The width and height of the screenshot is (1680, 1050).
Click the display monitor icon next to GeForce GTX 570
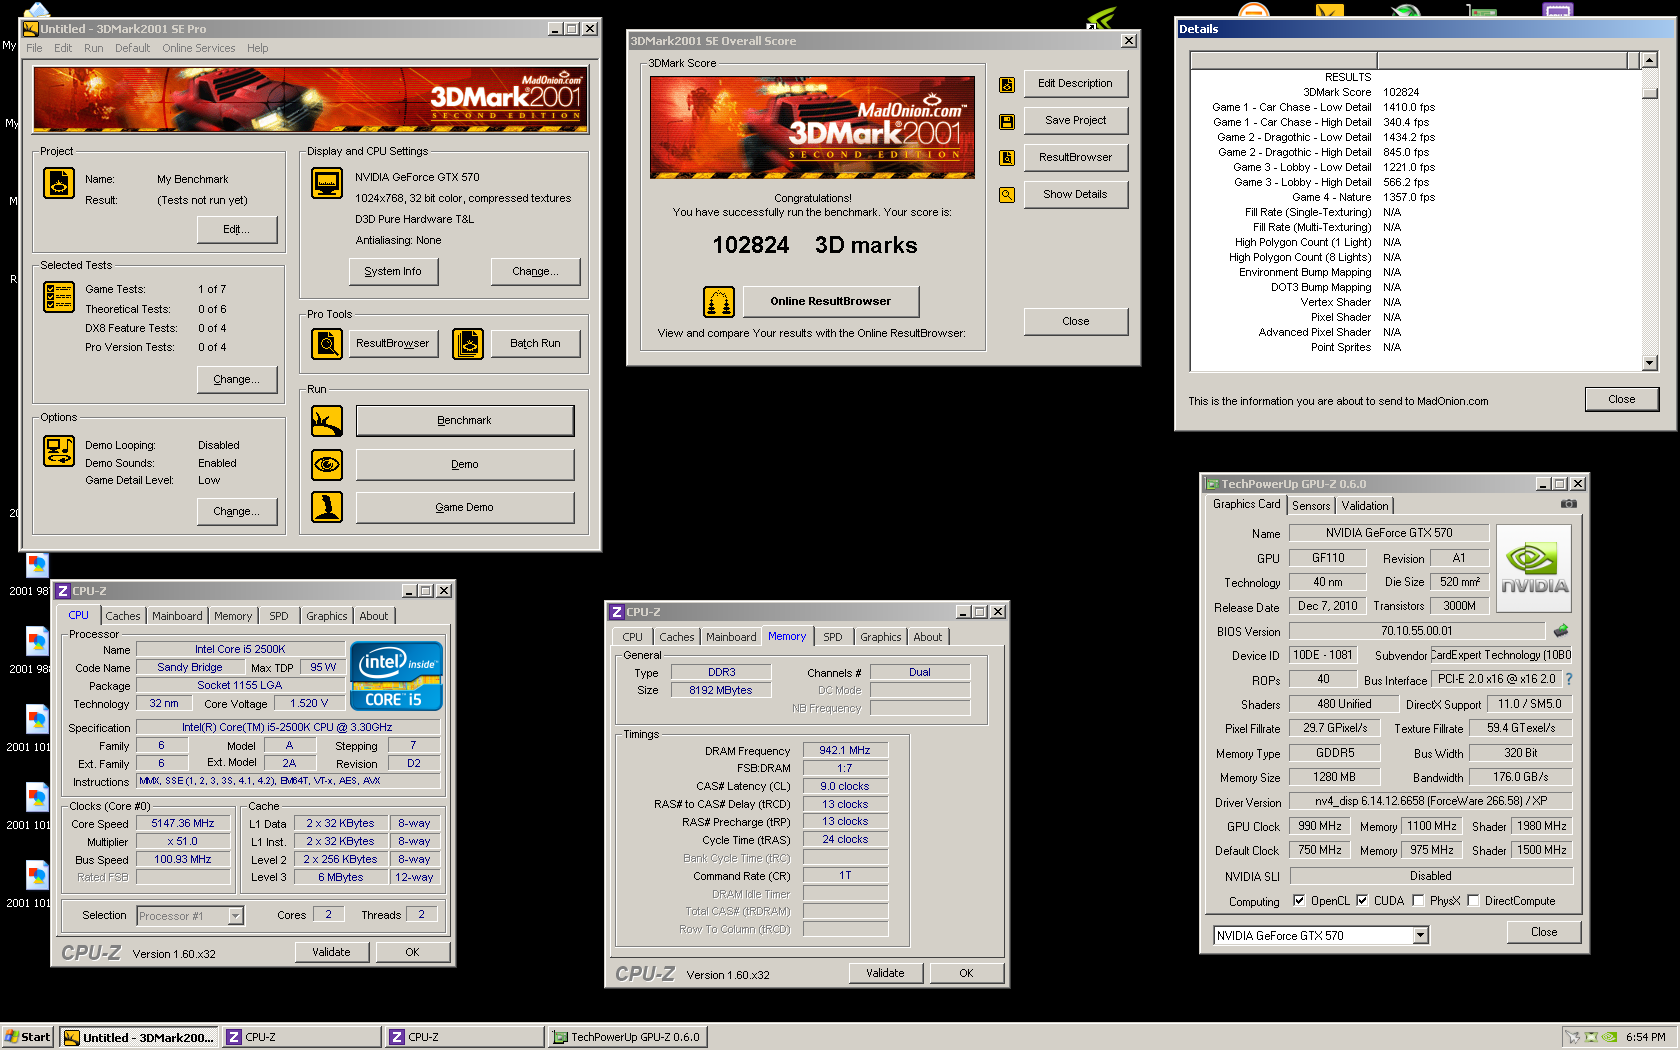pyautogui.click(x=327, y=183)
